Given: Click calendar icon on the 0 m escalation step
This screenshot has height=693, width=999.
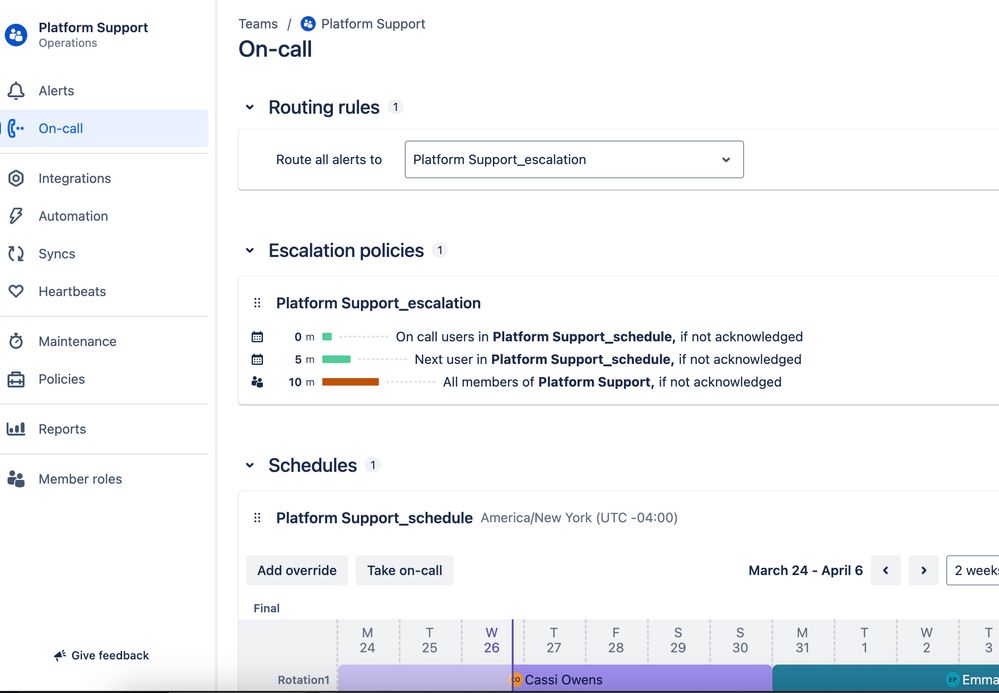Looking at the screenshot, I should [x=257, y=336].
